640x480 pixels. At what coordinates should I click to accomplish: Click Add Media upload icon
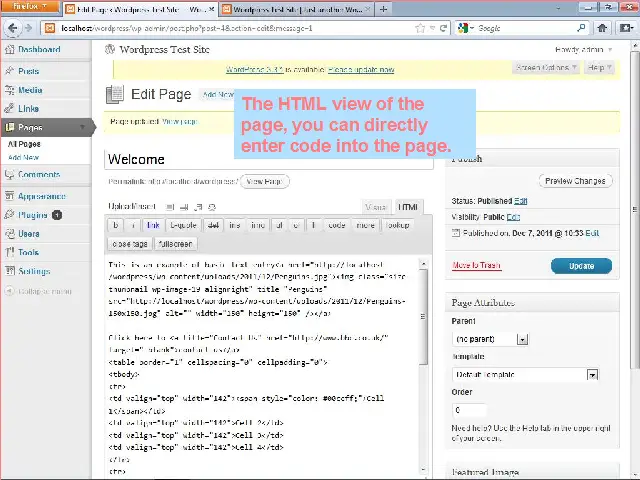(212, 207)
